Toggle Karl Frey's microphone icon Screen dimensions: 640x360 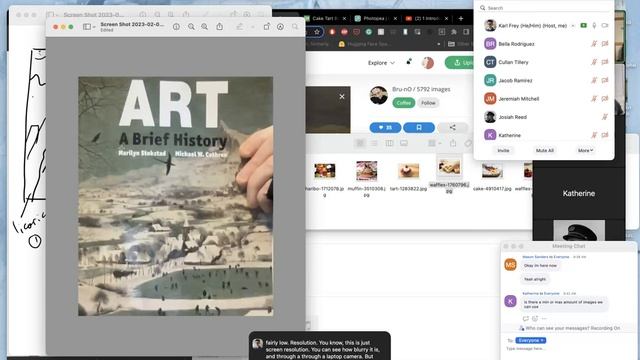pos(594,25)
